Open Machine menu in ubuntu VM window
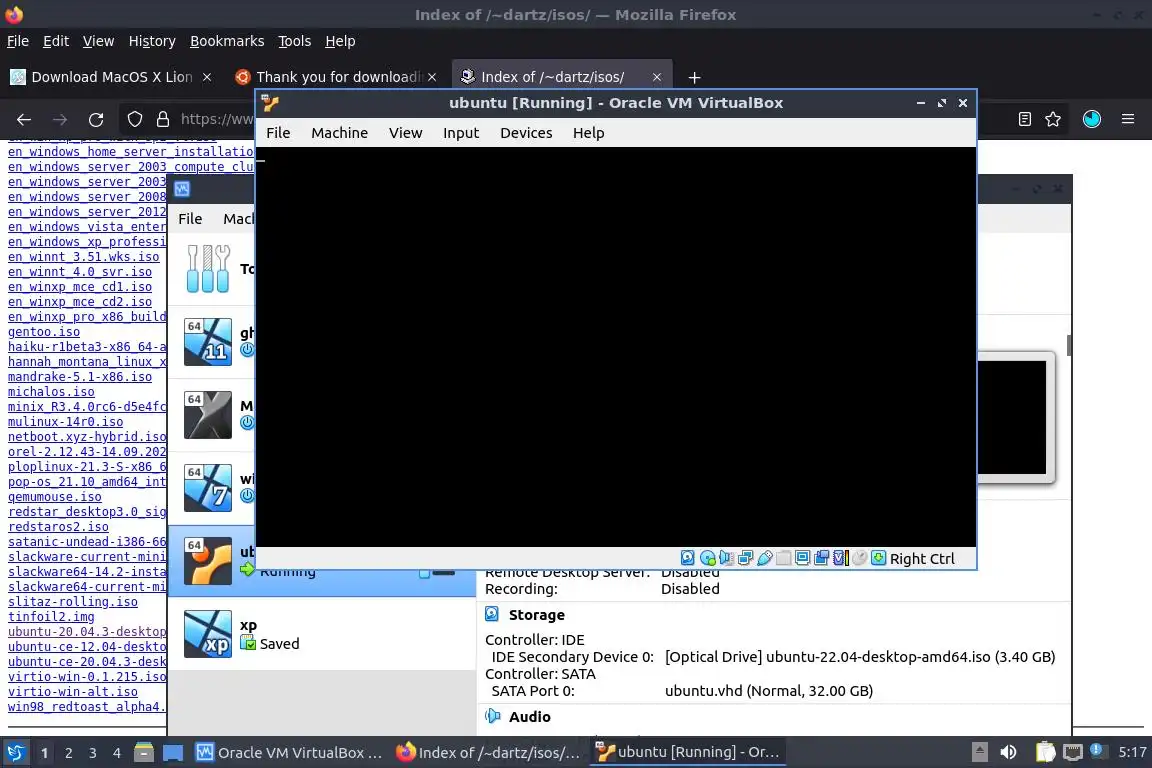This screenshot has width=1152, height=768. pyautogui.click(x=339, y=133)
